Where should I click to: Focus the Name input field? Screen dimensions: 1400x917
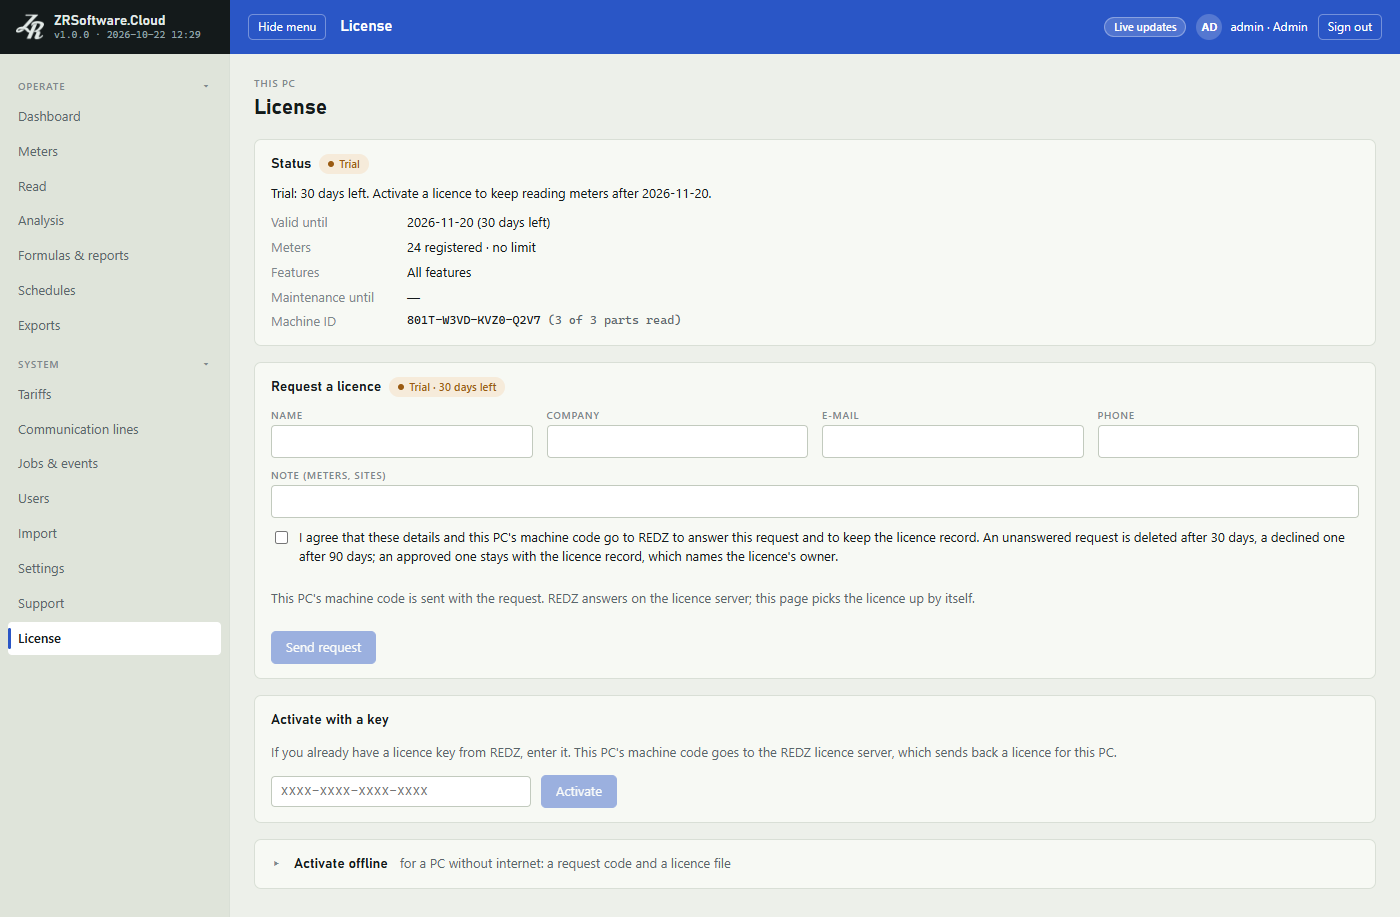click(402, 442)
